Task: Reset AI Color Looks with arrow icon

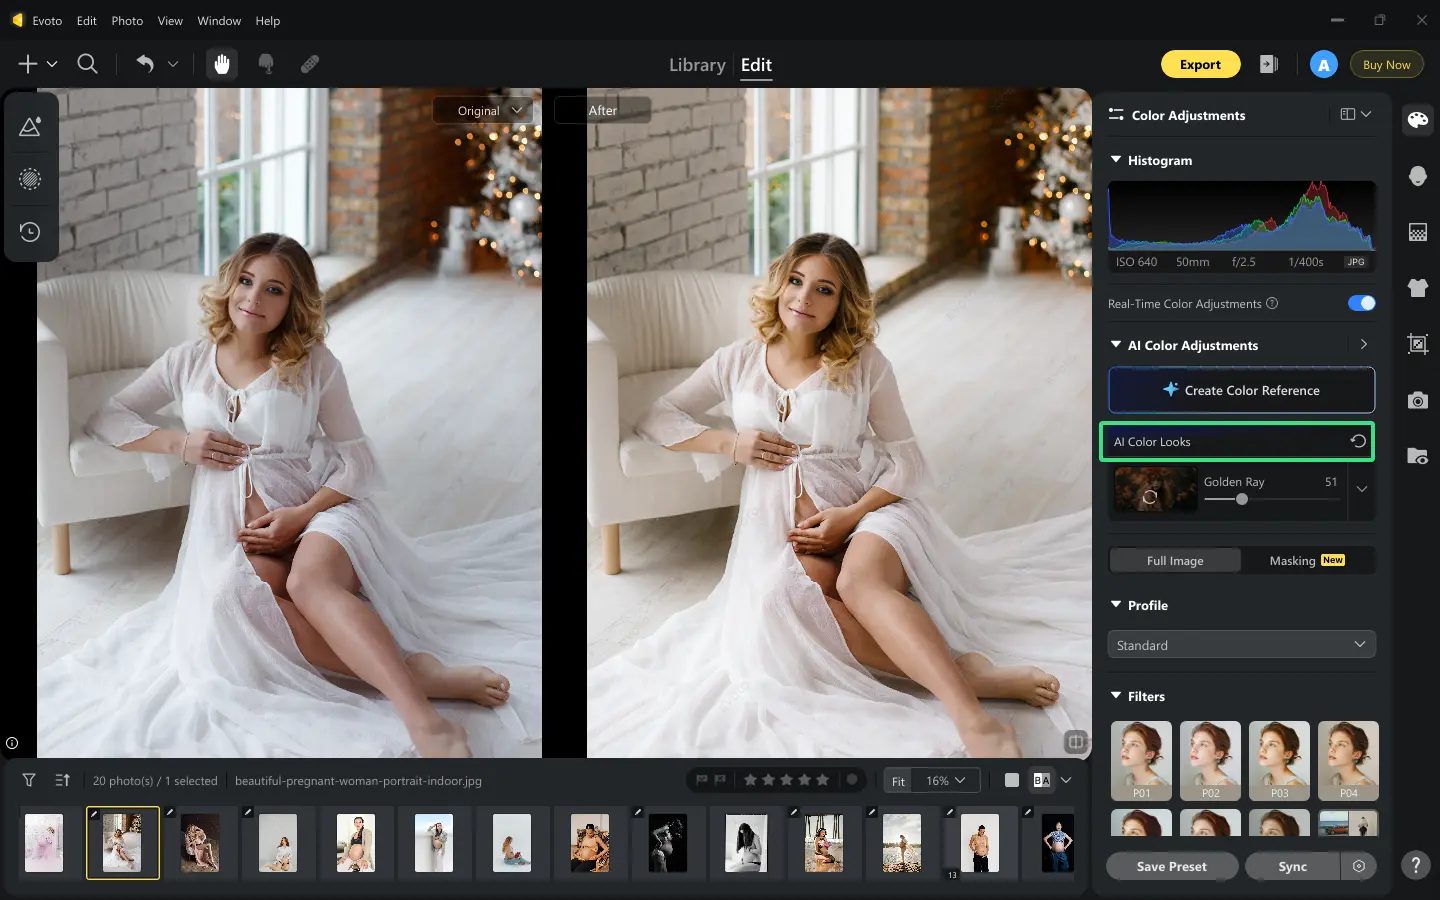Action: click(x=1358, y=441)
